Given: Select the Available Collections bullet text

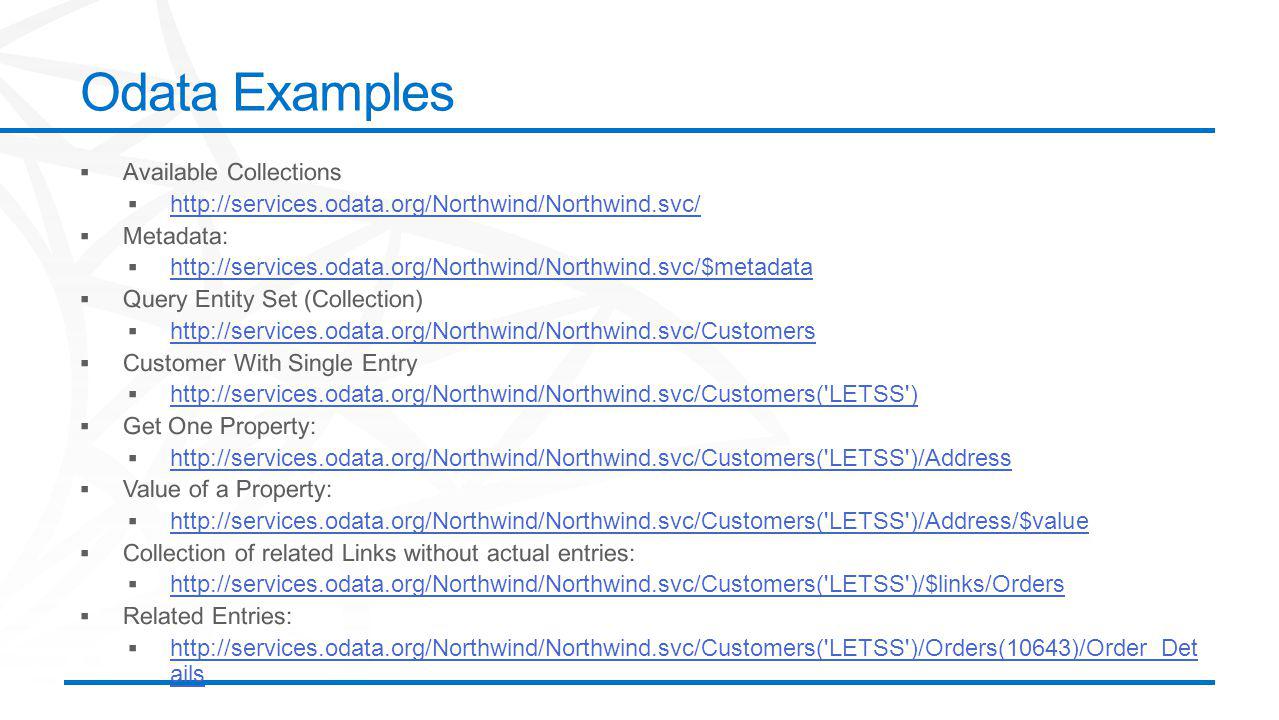Looking at the screenshot, I should click(x=232, y=172).
